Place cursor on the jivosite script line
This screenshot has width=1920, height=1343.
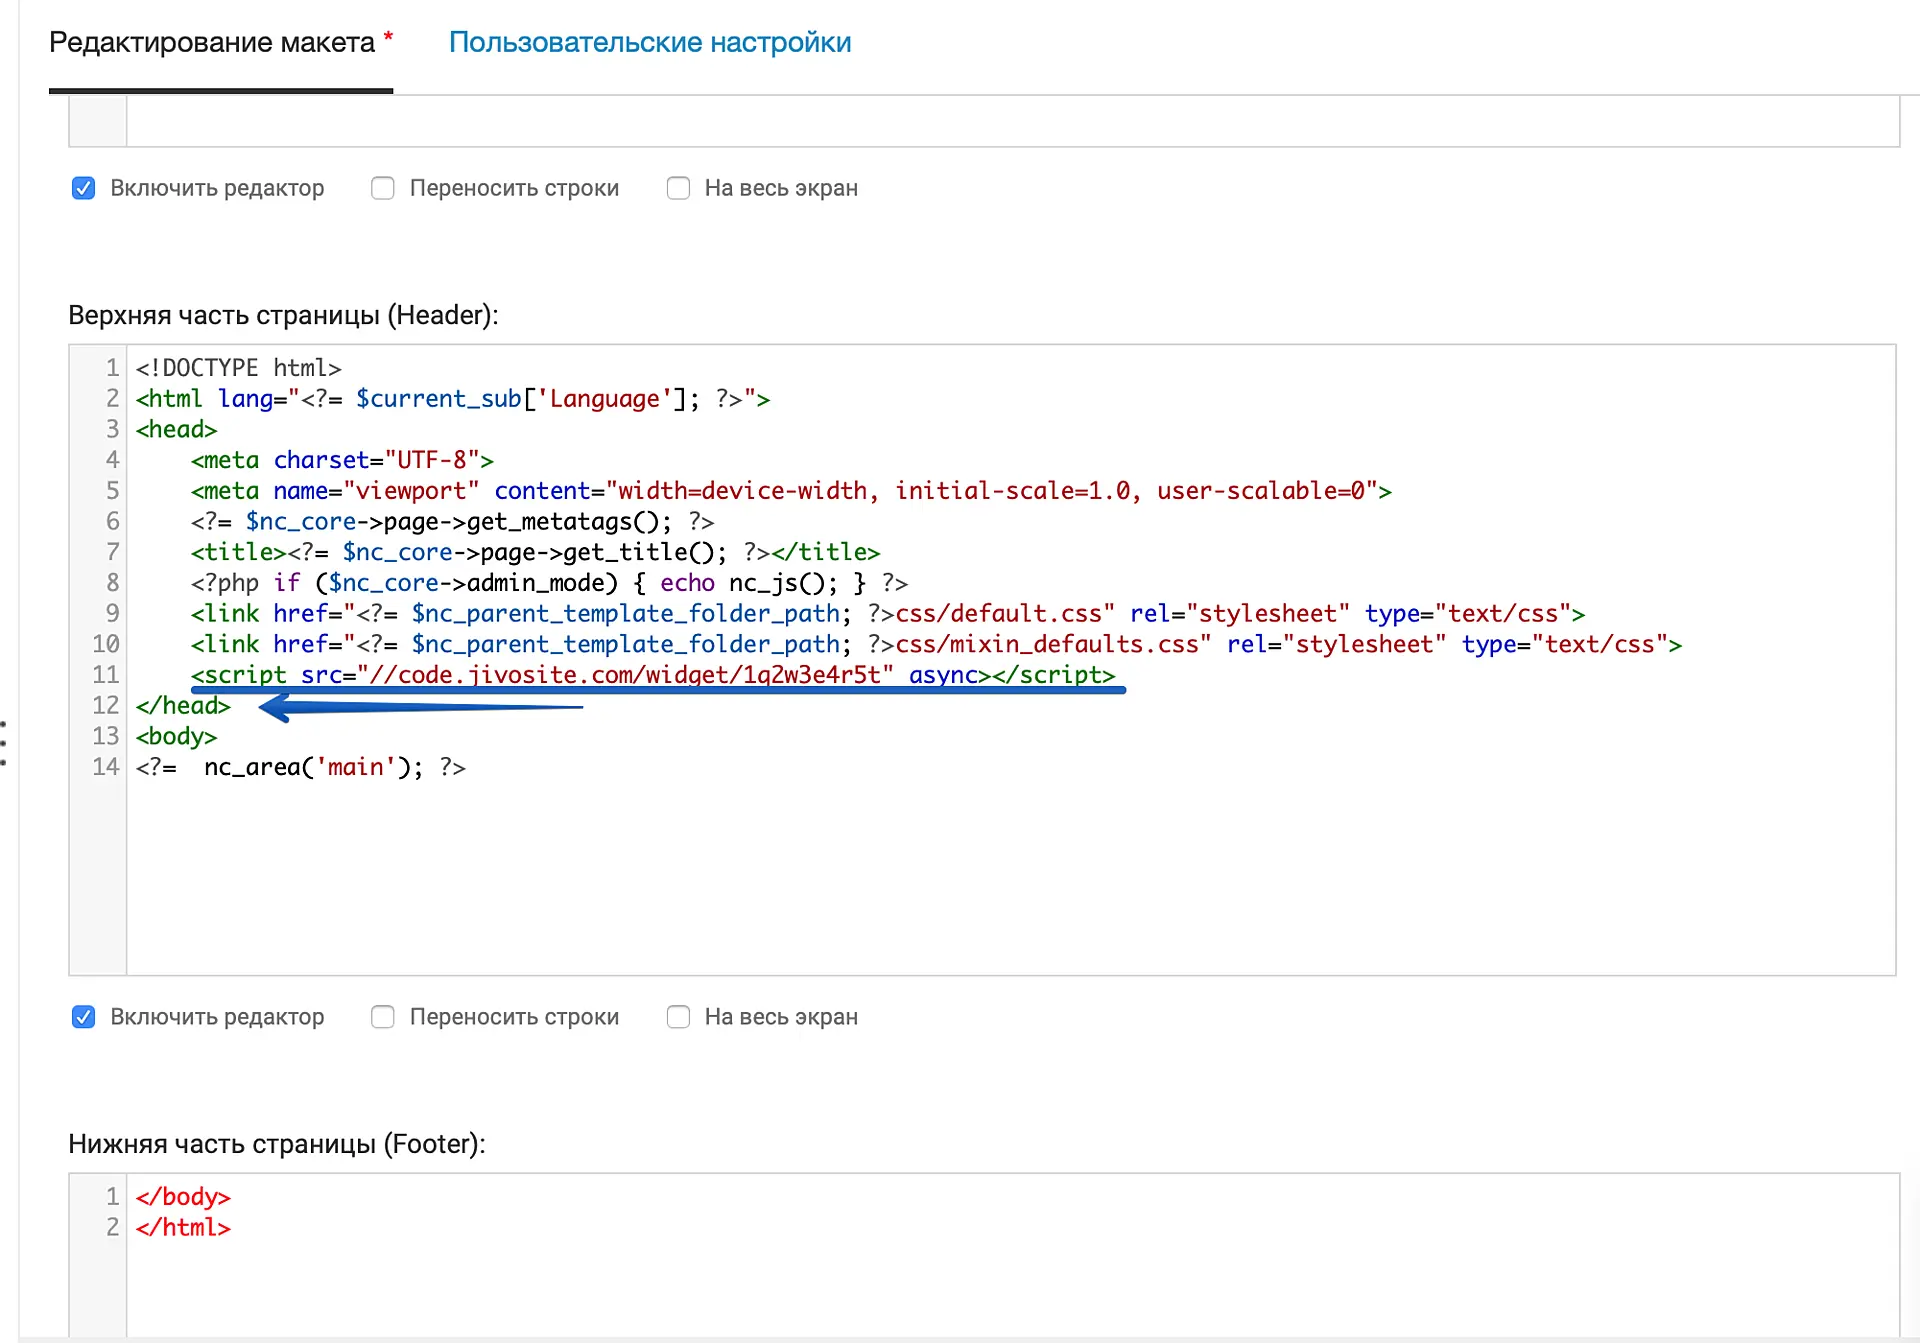(652, 675)
